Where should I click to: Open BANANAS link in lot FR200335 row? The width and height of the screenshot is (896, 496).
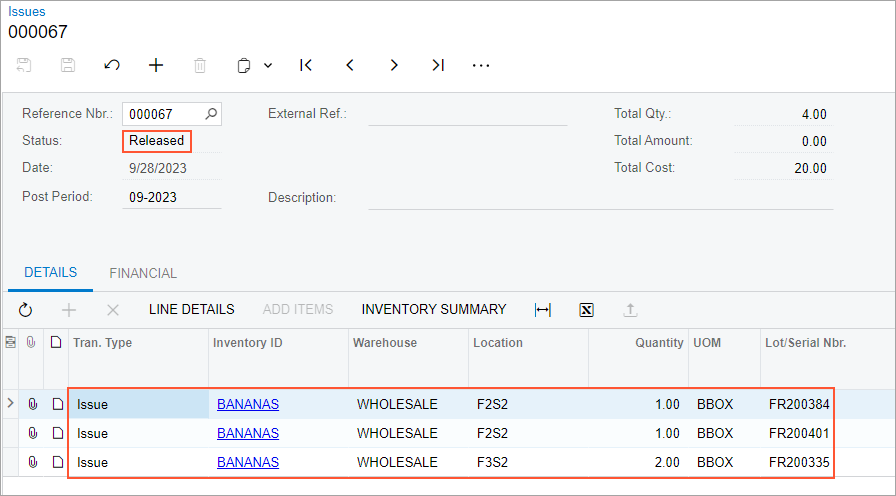click(248, 462)
